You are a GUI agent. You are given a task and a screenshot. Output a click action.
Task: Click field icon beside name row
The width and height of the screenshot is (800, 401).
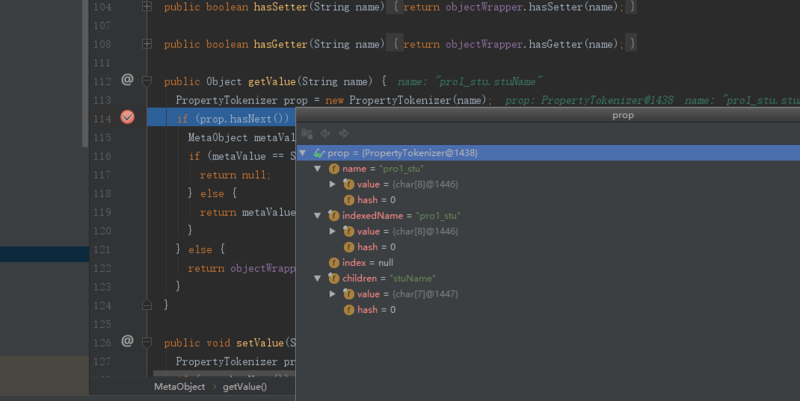334,169
